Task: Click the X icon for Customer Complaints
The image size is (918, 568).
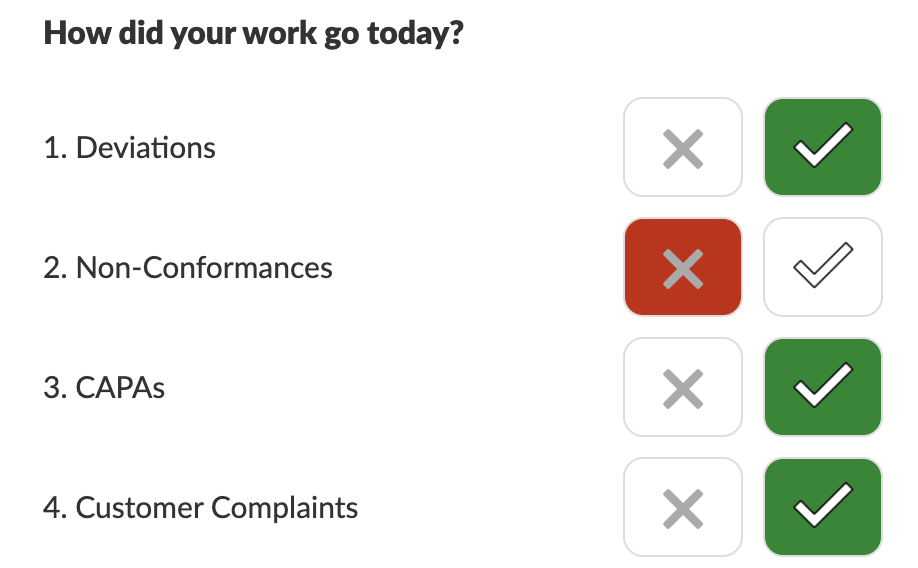Action: point(682,507)
